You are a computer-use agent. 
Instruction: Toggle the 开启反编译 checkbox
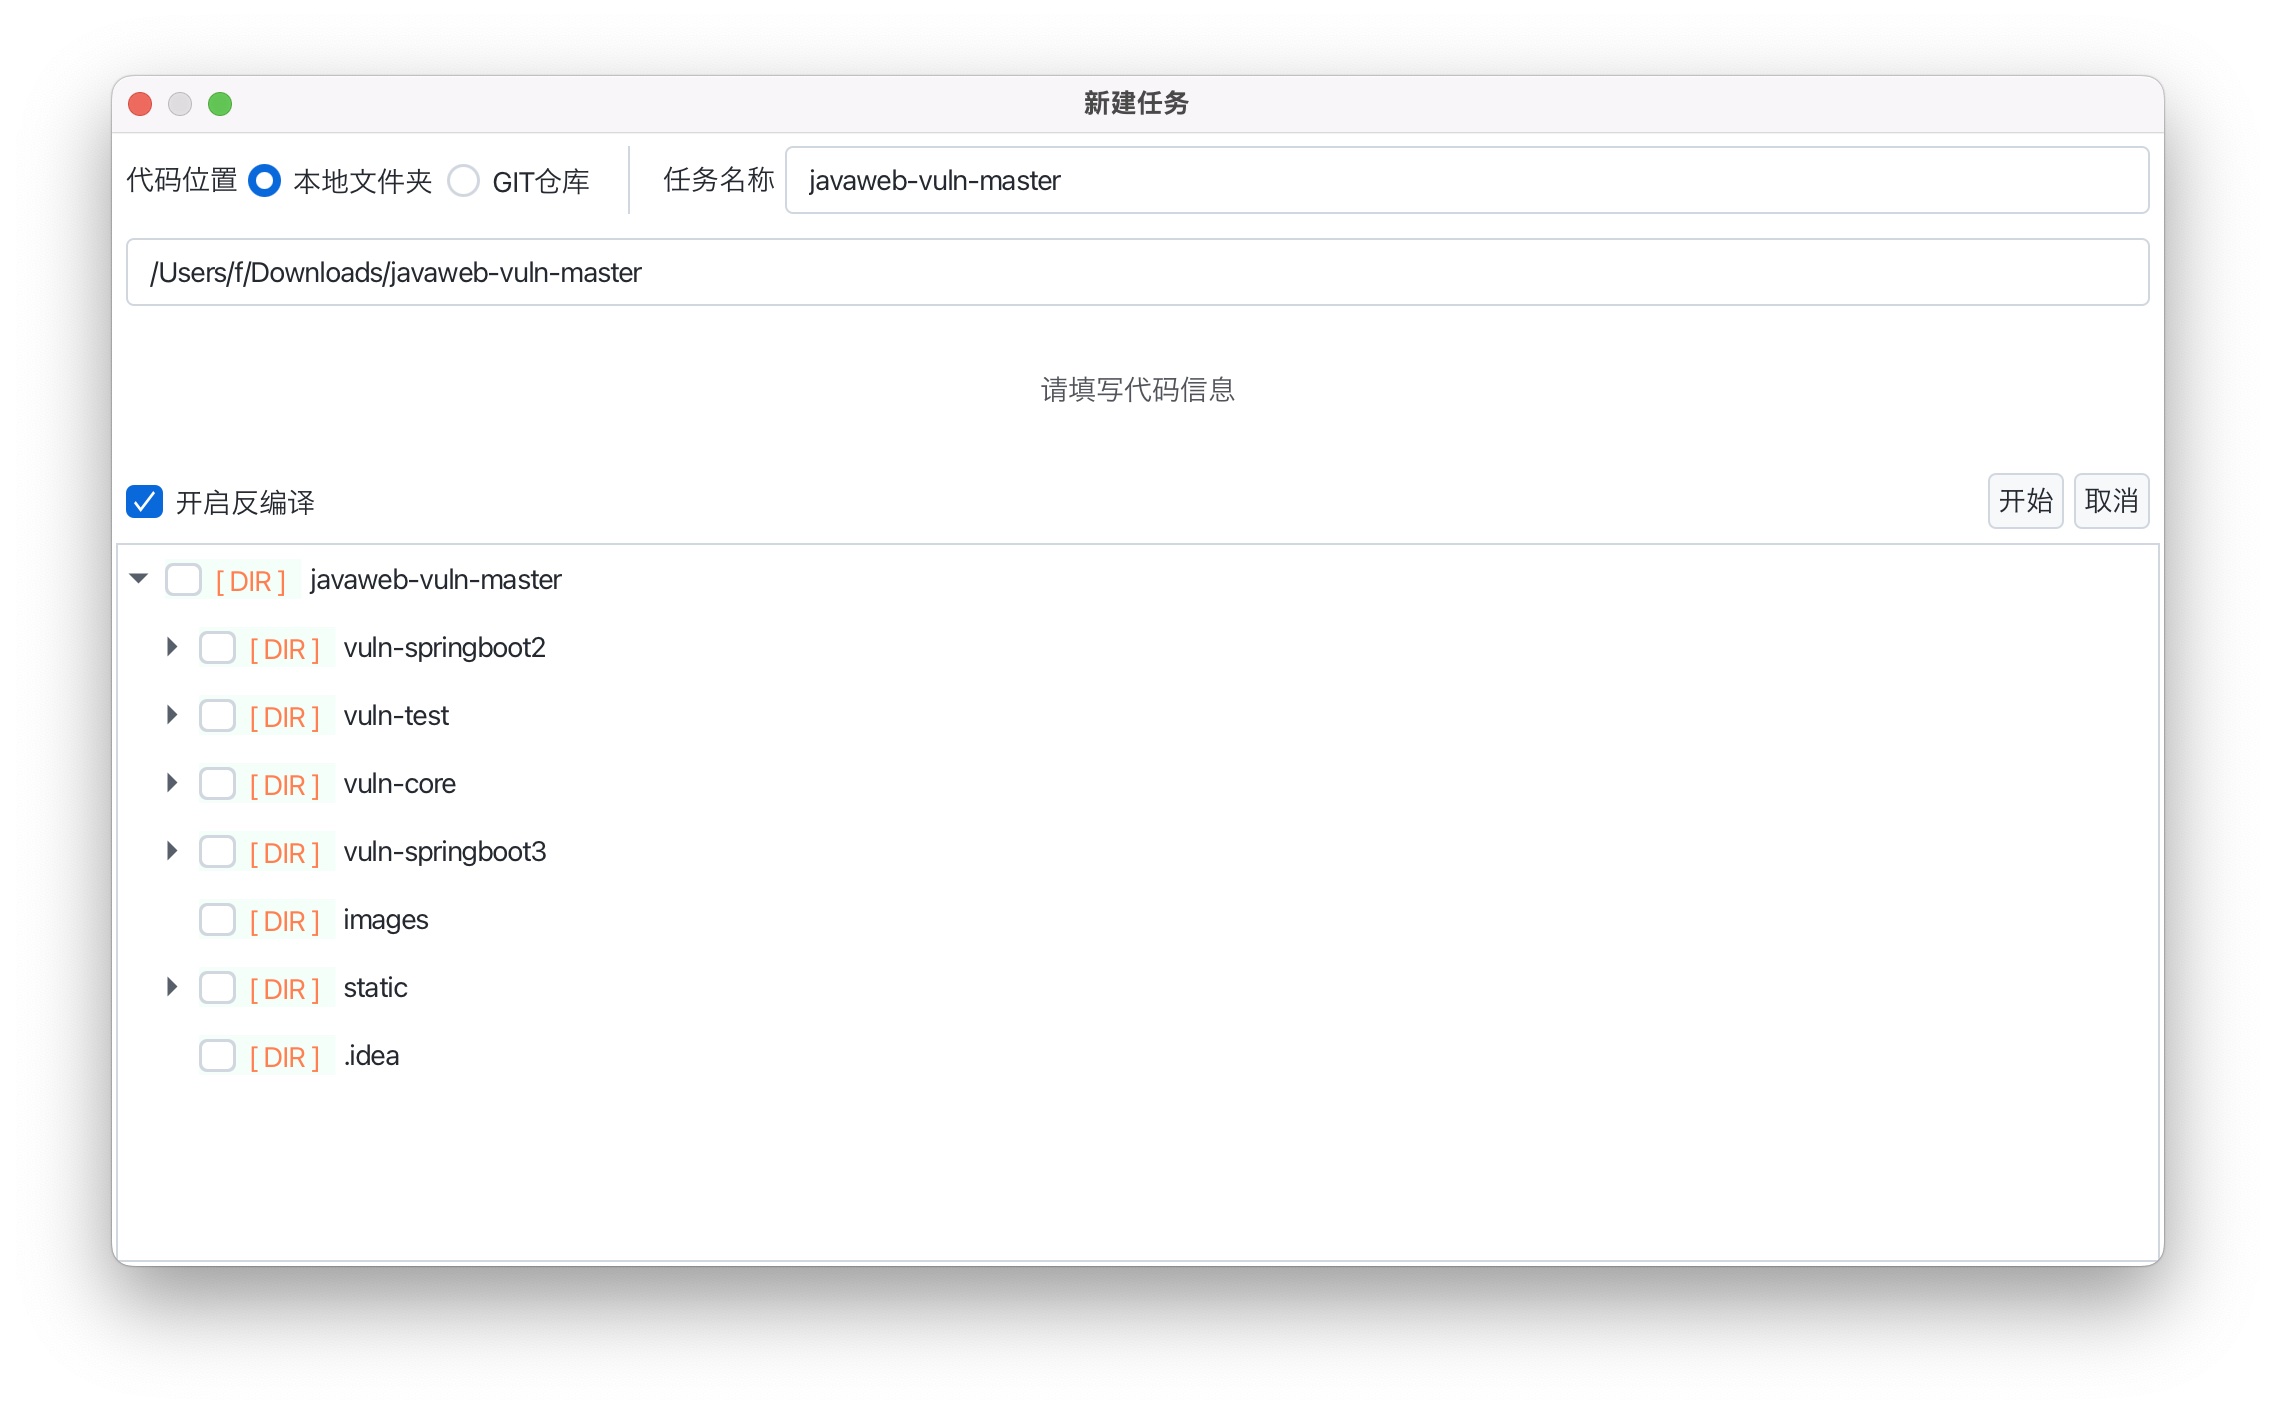tap(145, 502)
